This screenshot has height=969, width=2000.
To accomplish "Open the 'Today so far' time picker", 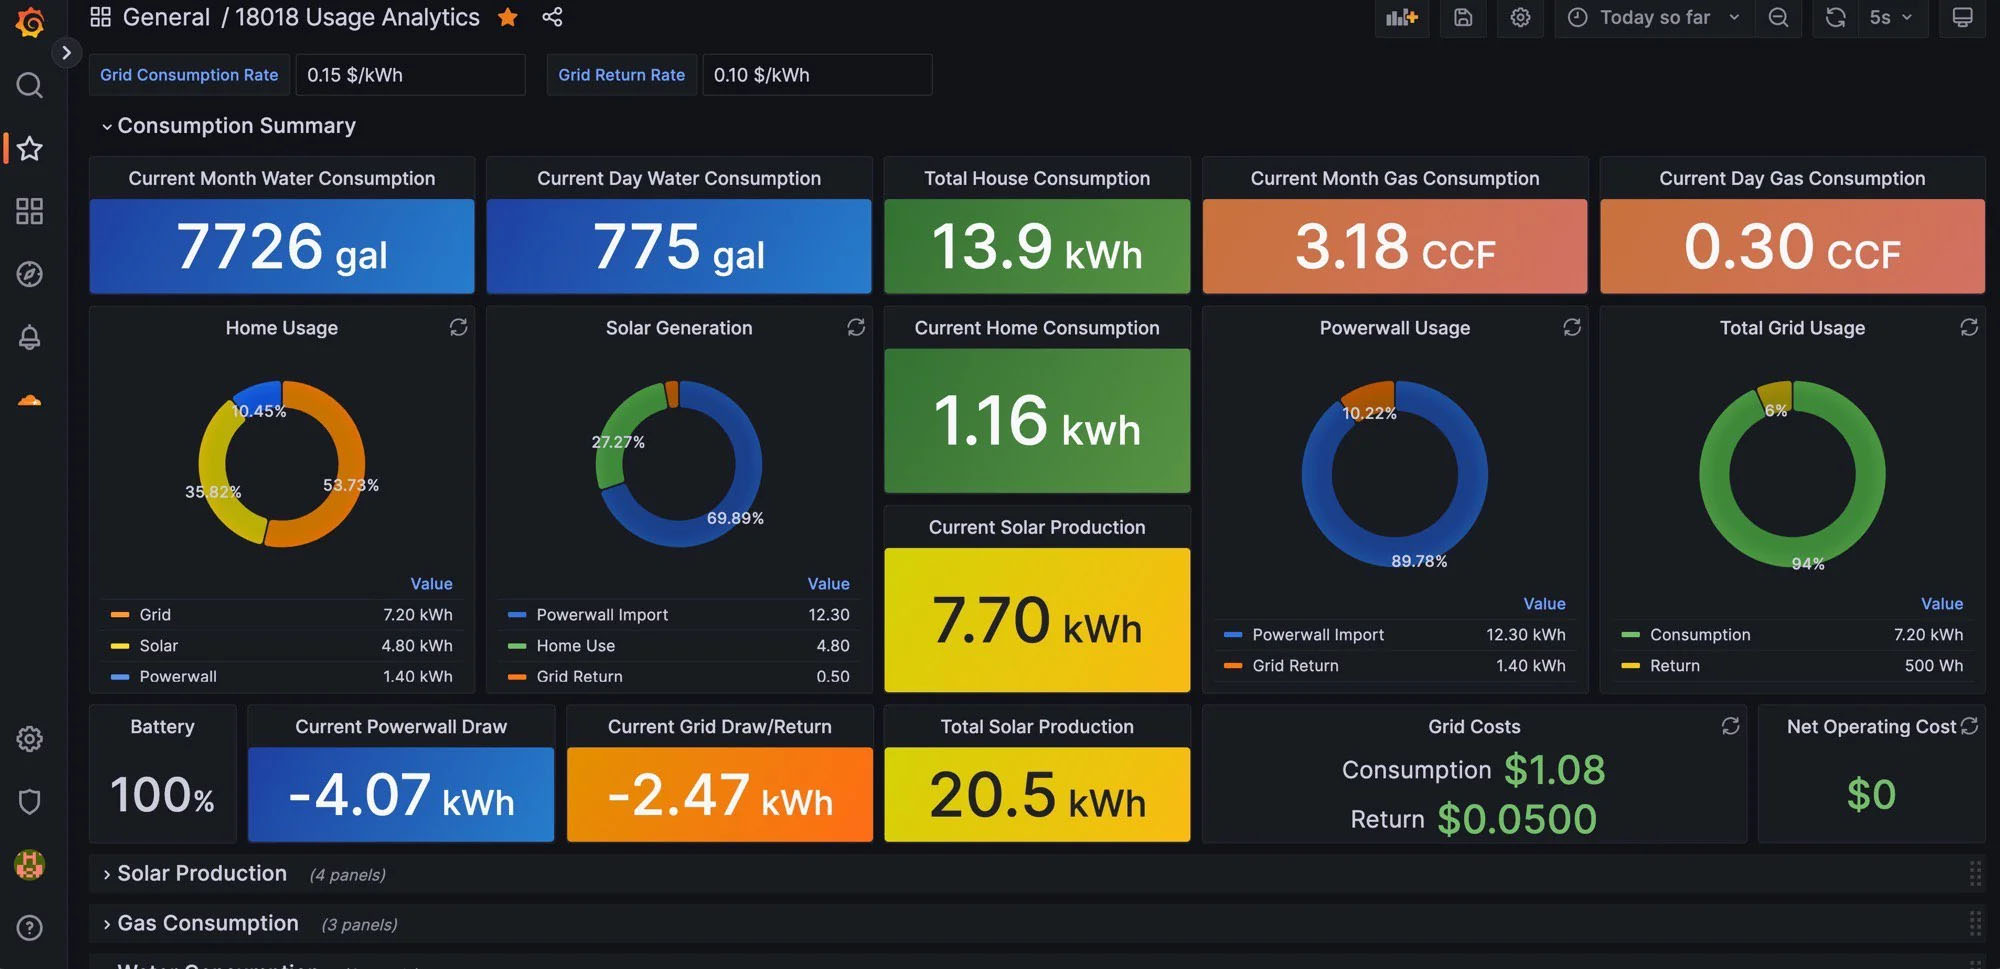I will point(1654,18).
